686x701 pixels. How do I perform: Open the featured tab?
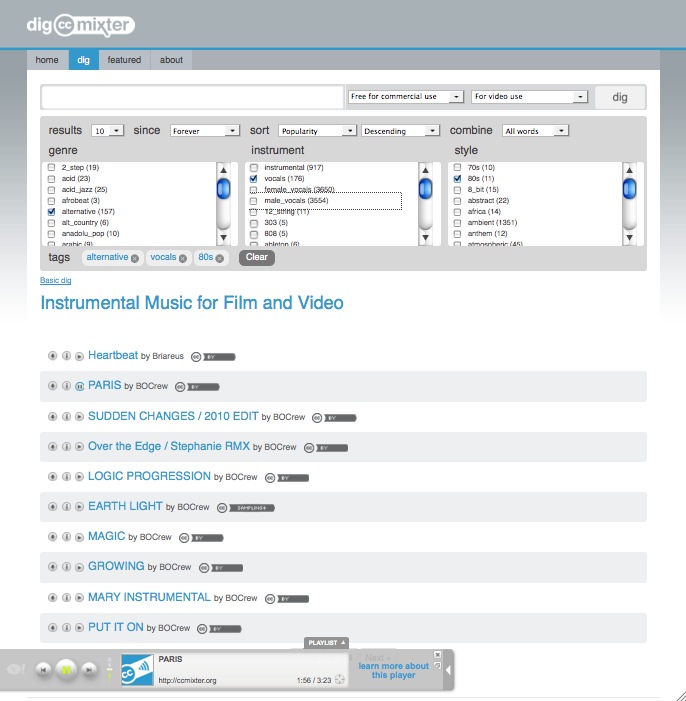(x=124, y=60)
